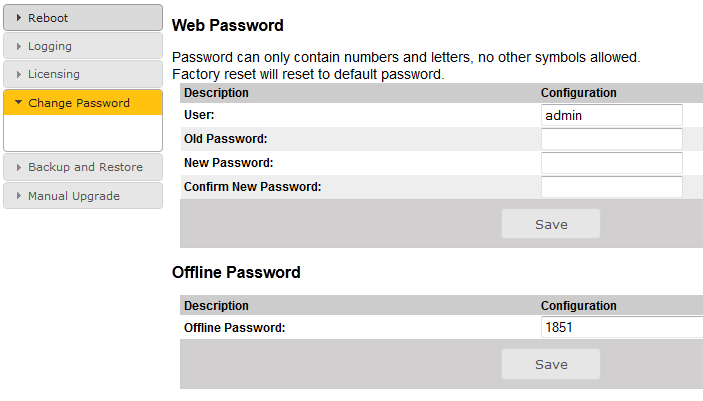Click the User field containing admin
703x401 pixels.
(x=611, y=115)
